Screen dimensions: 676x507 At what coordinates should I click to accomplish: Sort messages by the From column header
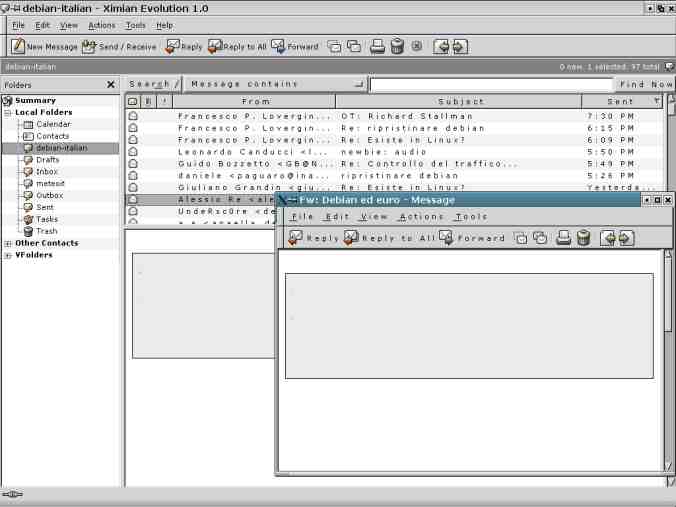254,101
